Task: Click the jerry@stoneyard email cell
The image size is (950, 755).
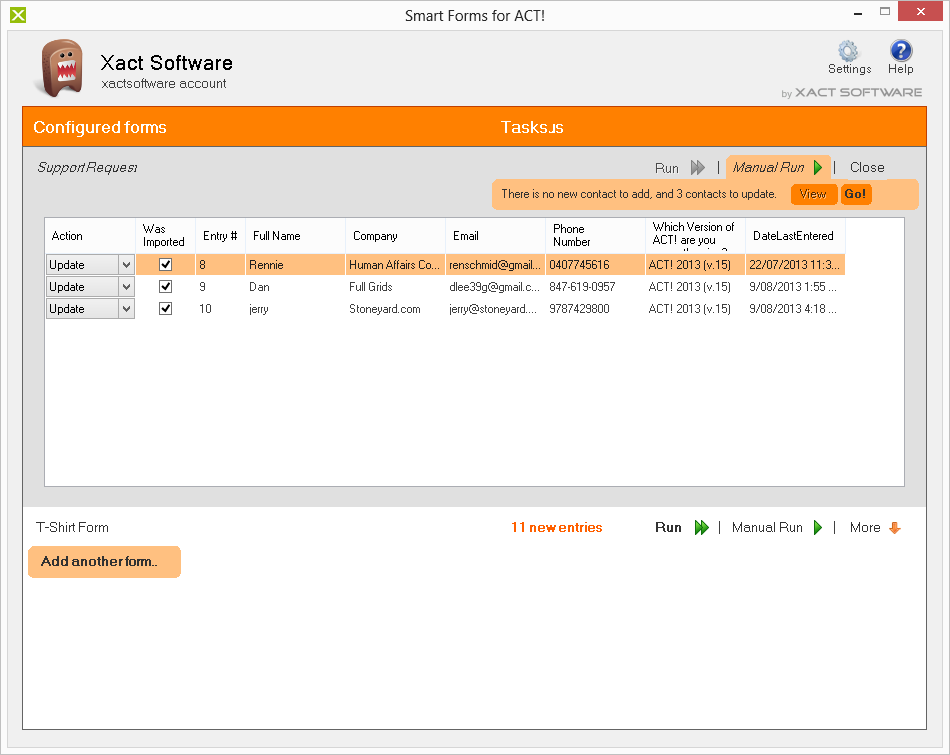Action: pyautogui.click(x=496, y=308)
